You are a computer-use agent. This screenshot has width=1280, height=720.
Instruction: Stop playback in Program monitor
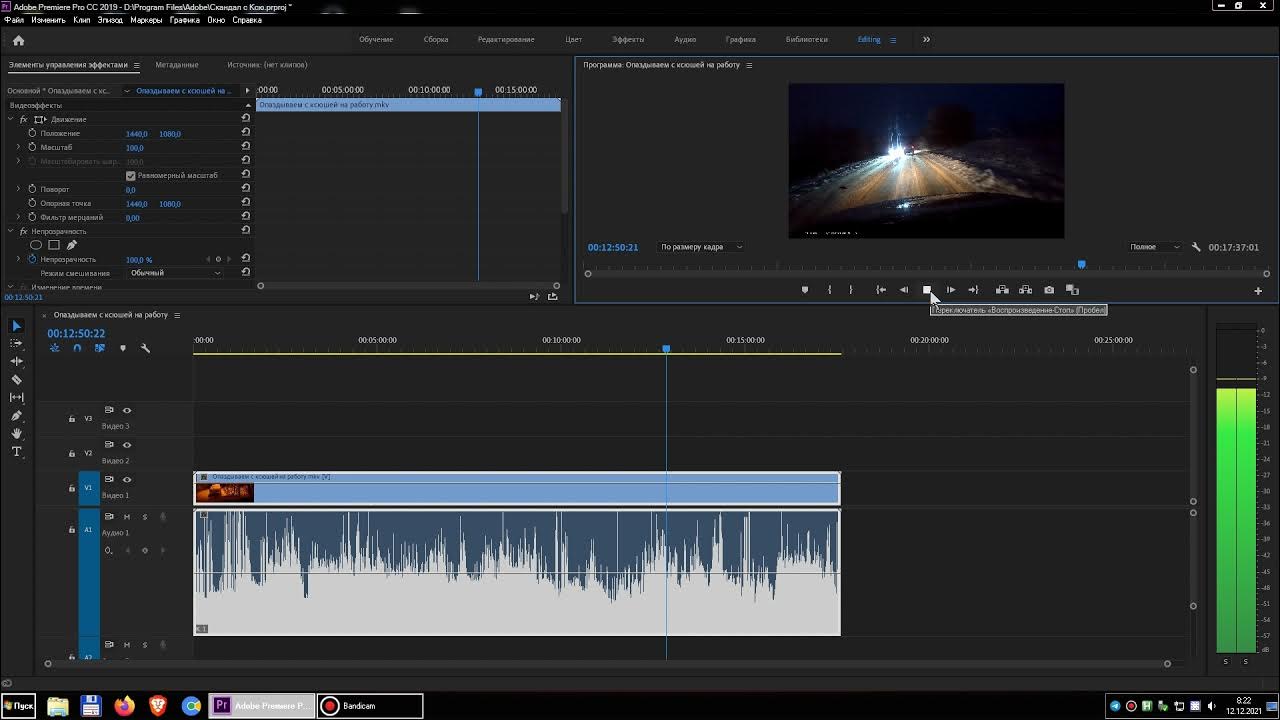(x=927, y=290)
